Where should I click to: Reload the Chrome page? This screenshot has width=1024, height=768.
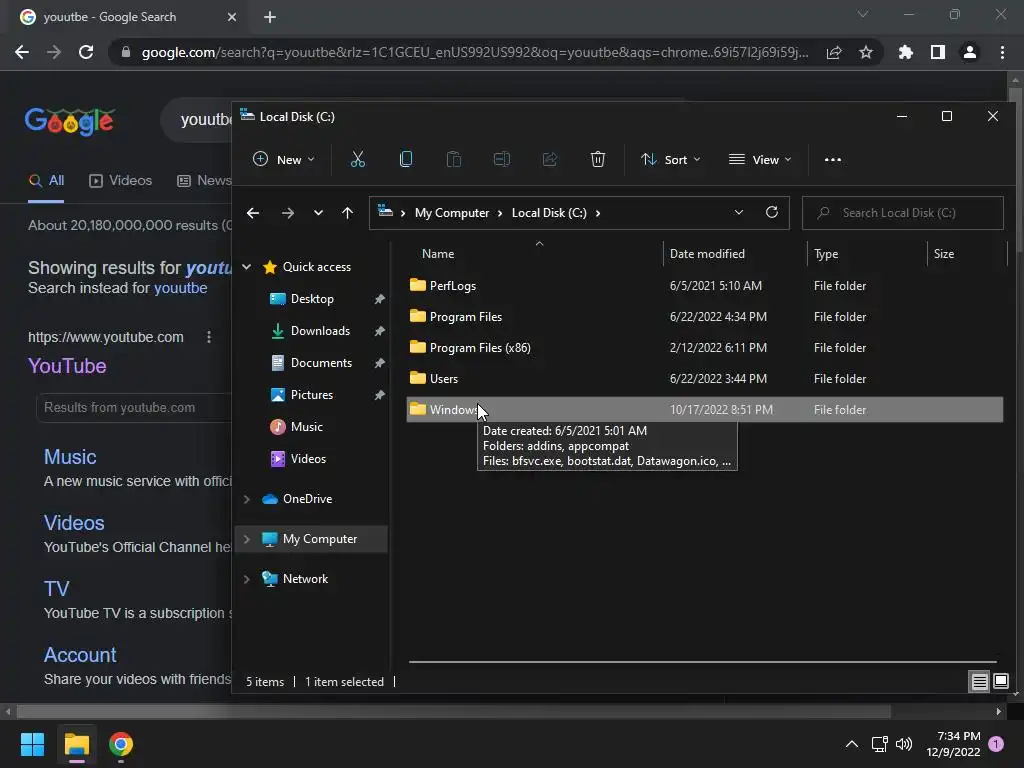(x=86, y=52)
